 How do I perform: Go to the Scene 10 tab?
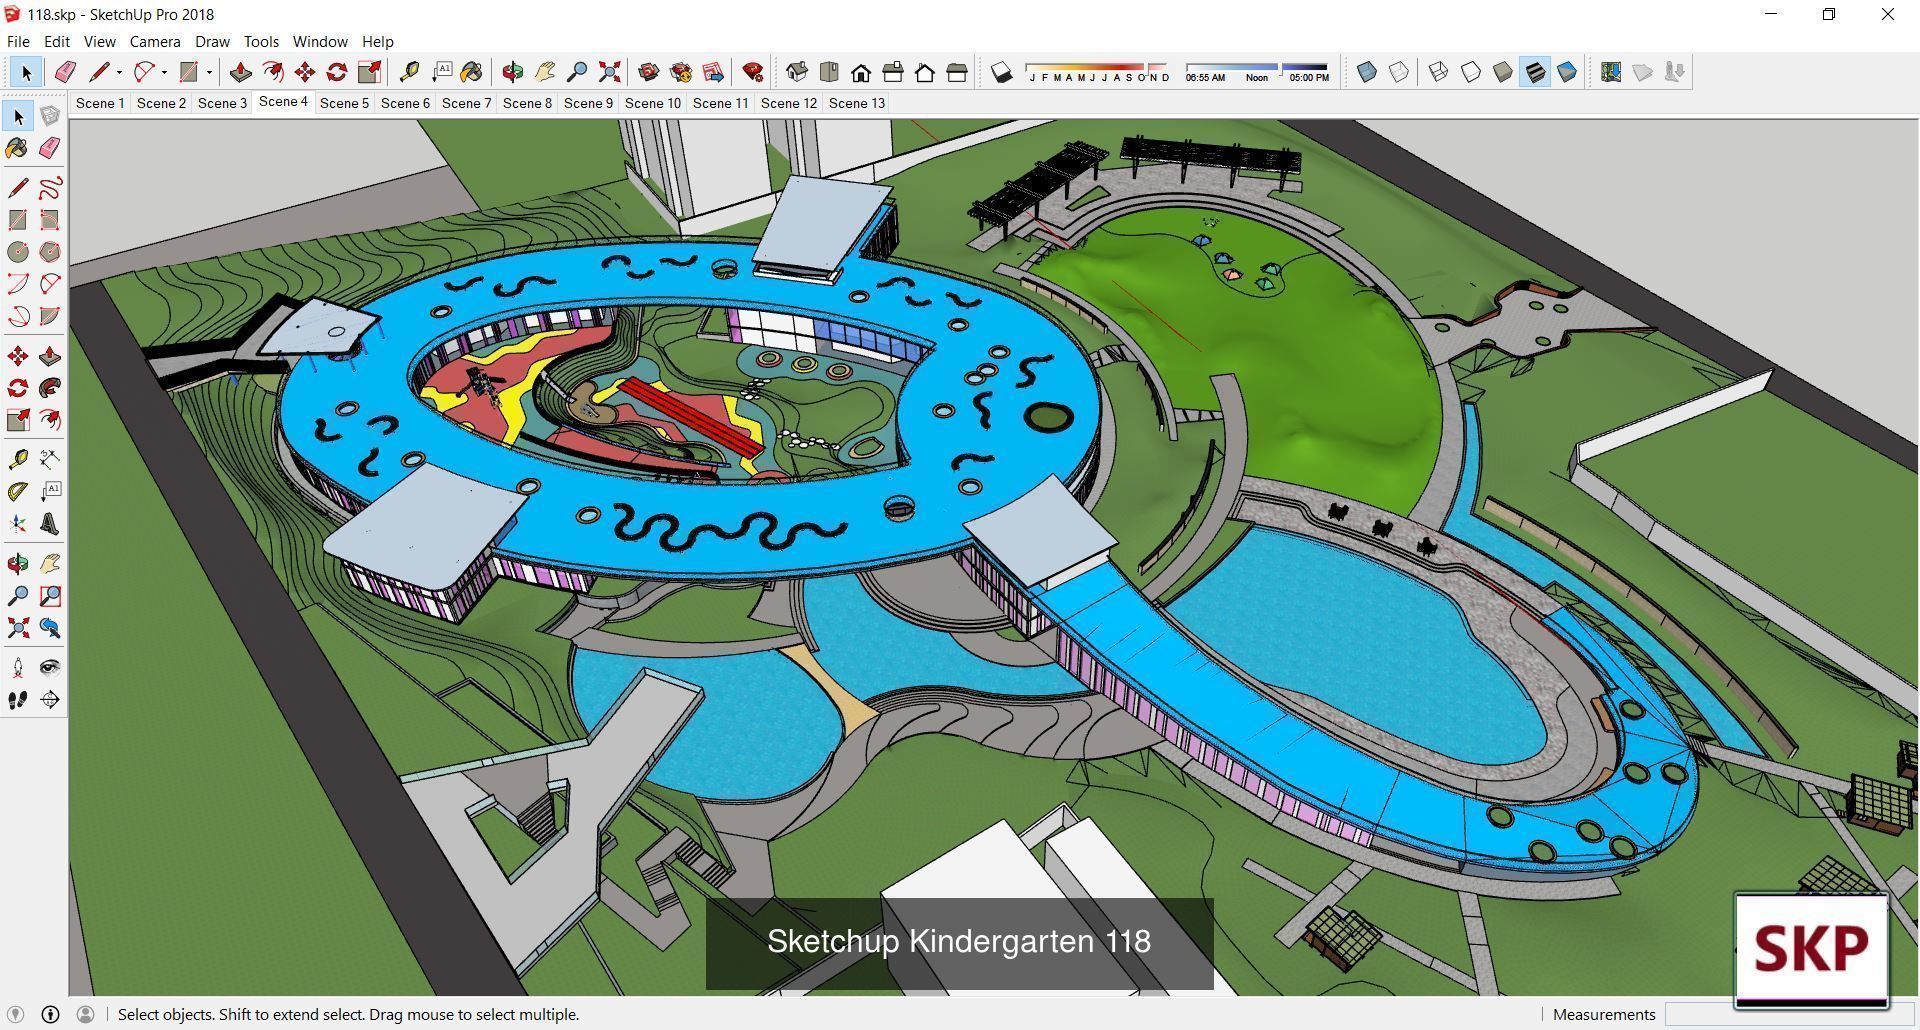click(x=653, y=103)
